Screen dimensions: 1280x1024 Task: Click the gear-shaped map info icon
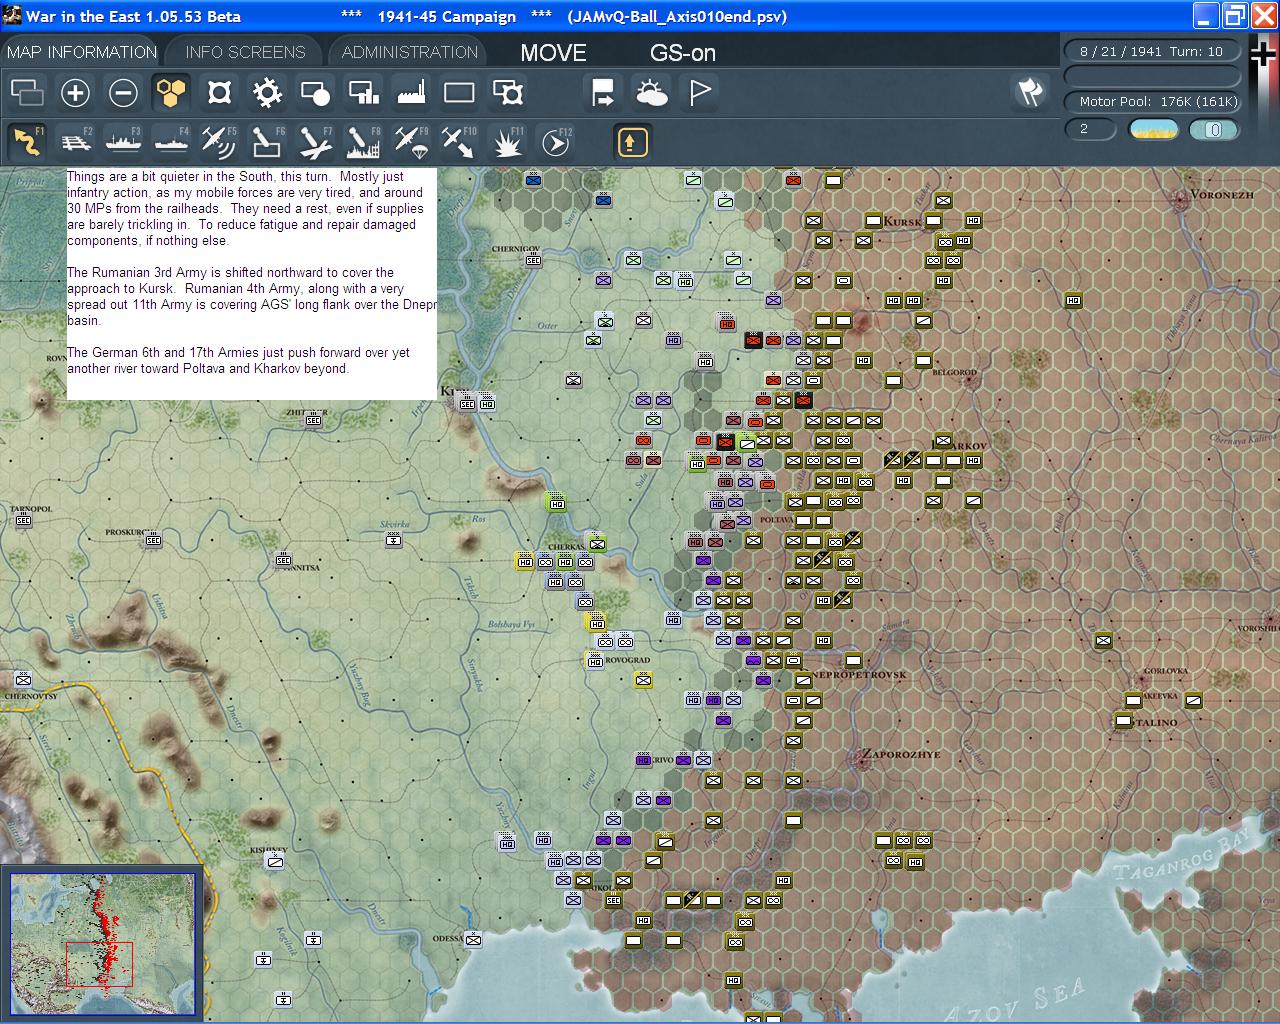click(x=267, y=93)
